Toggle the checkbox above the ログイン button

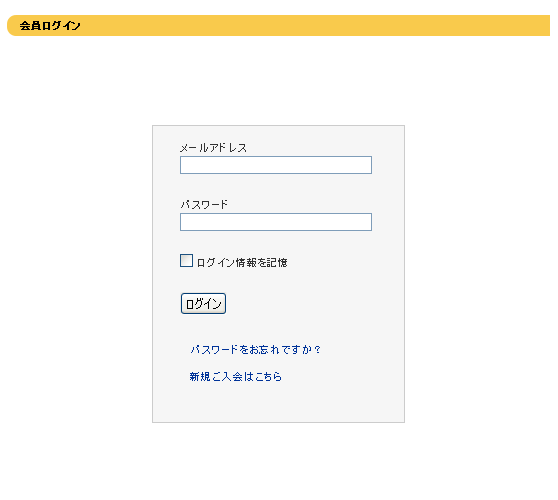point(186,260)
